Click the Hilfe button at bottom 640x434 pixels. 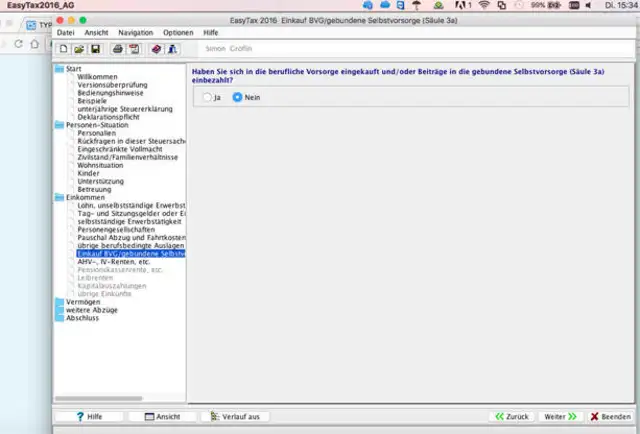89,416
